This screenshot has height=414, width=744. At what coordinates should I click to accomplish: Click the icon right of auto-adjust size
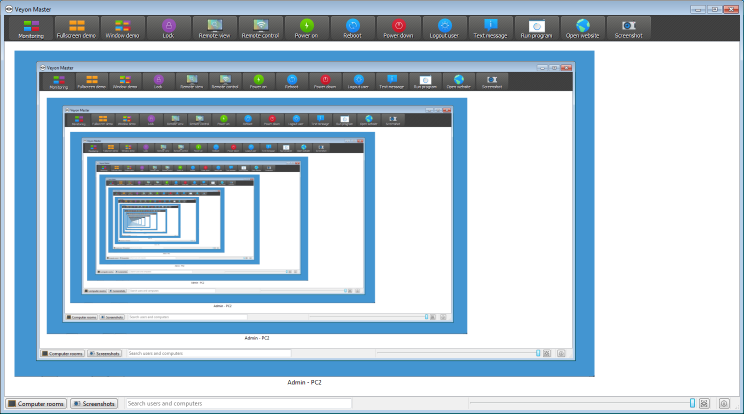pyautogui.click(x=724, y=404)
